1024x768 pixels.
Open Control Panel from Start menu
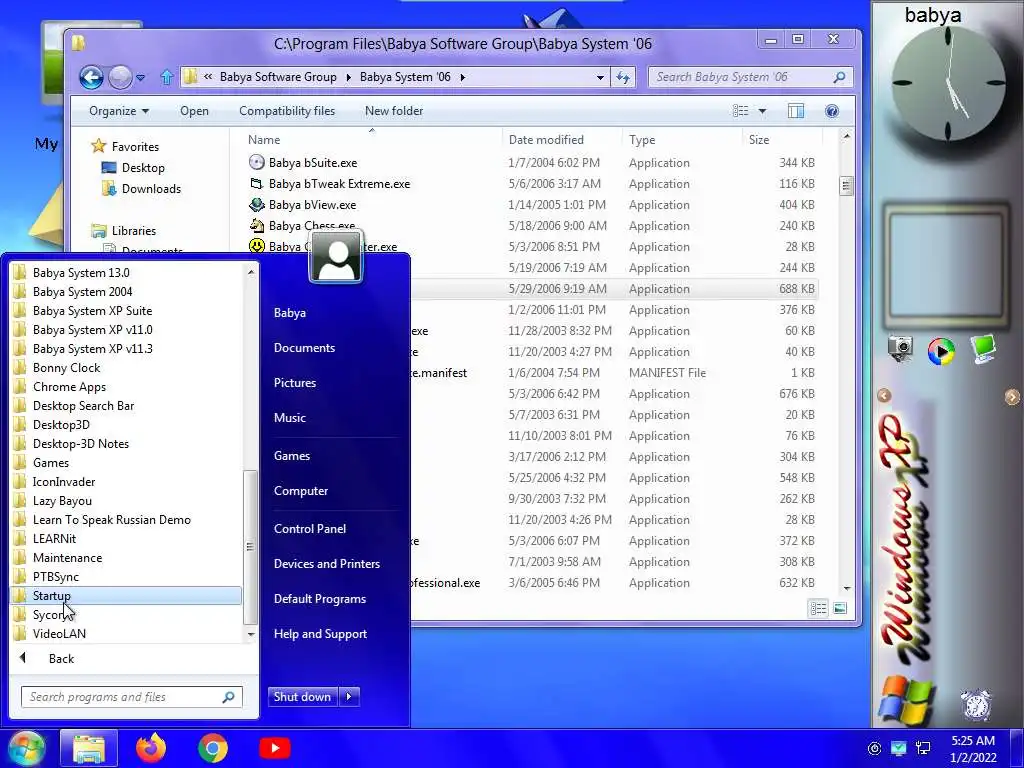coord(310,529)
